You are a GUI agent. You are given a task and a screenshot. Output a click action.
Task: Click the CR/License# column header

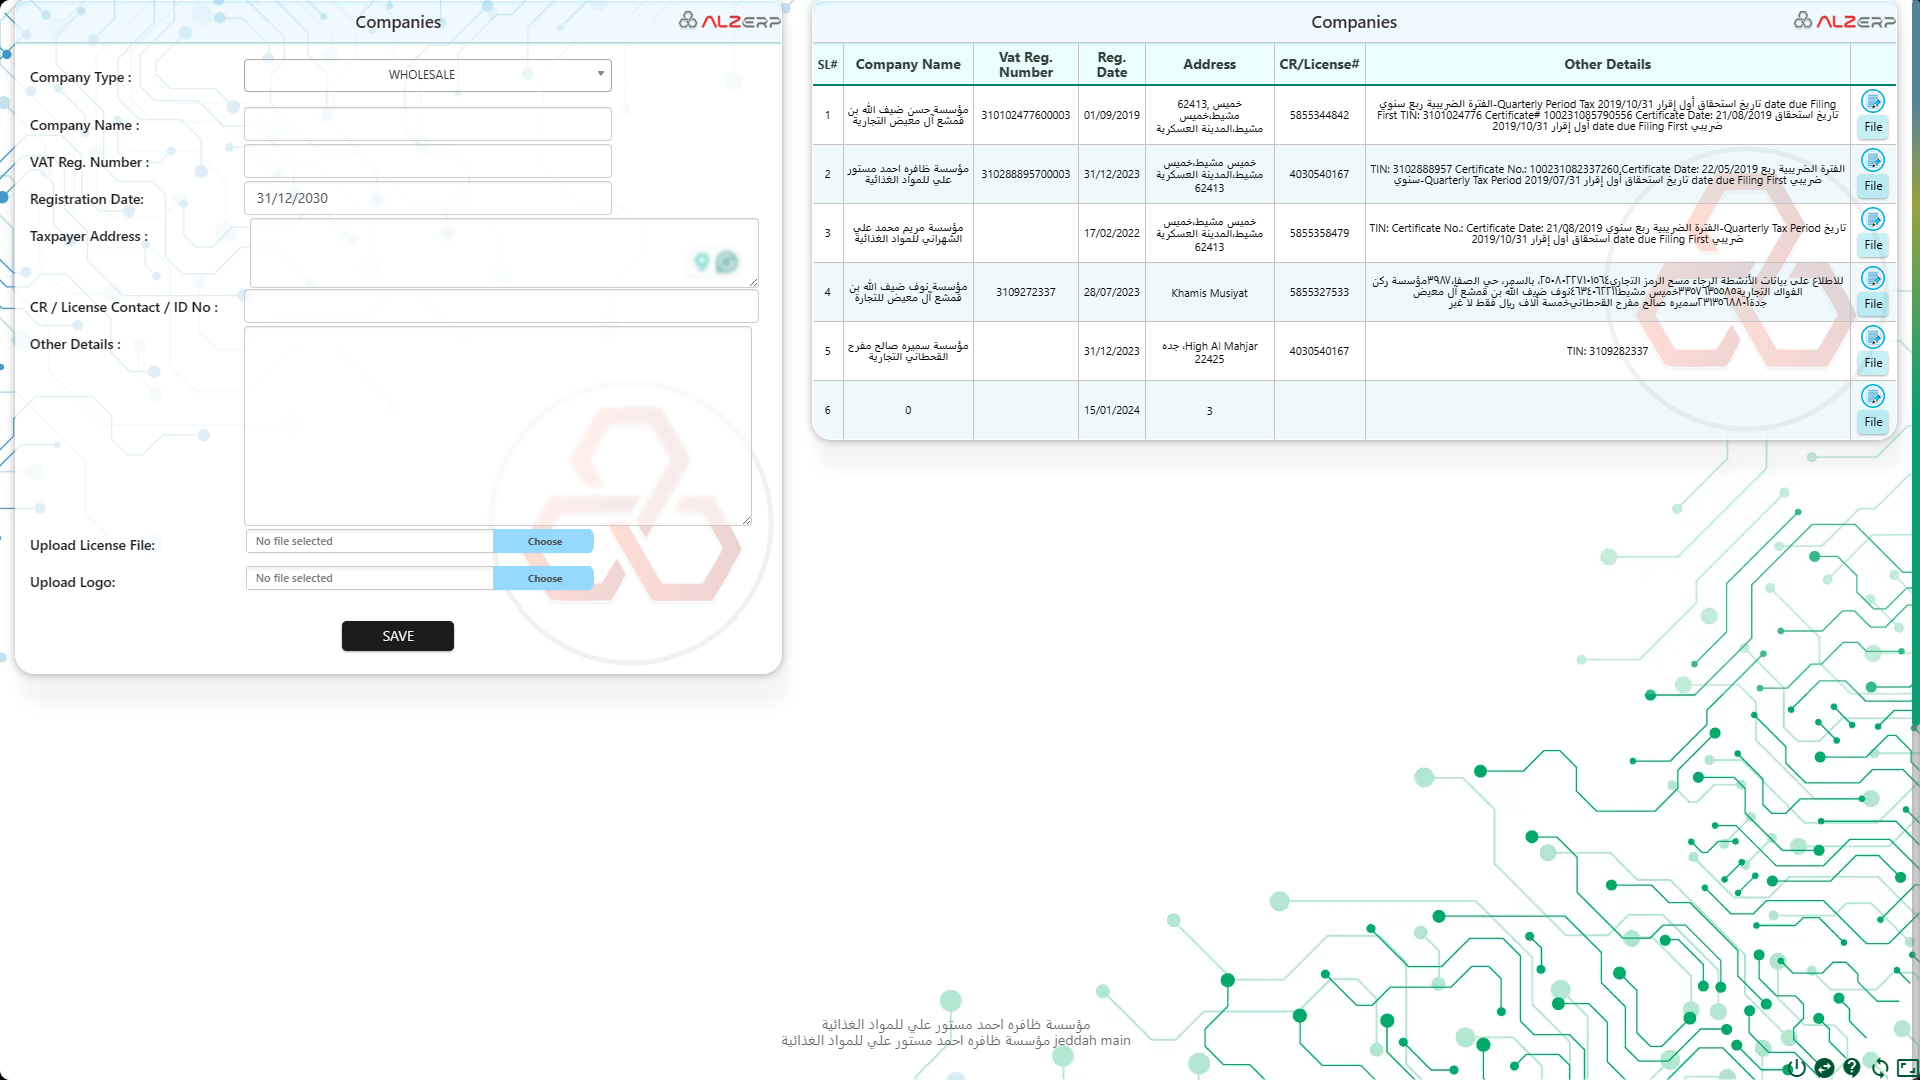pos(1320,64)
